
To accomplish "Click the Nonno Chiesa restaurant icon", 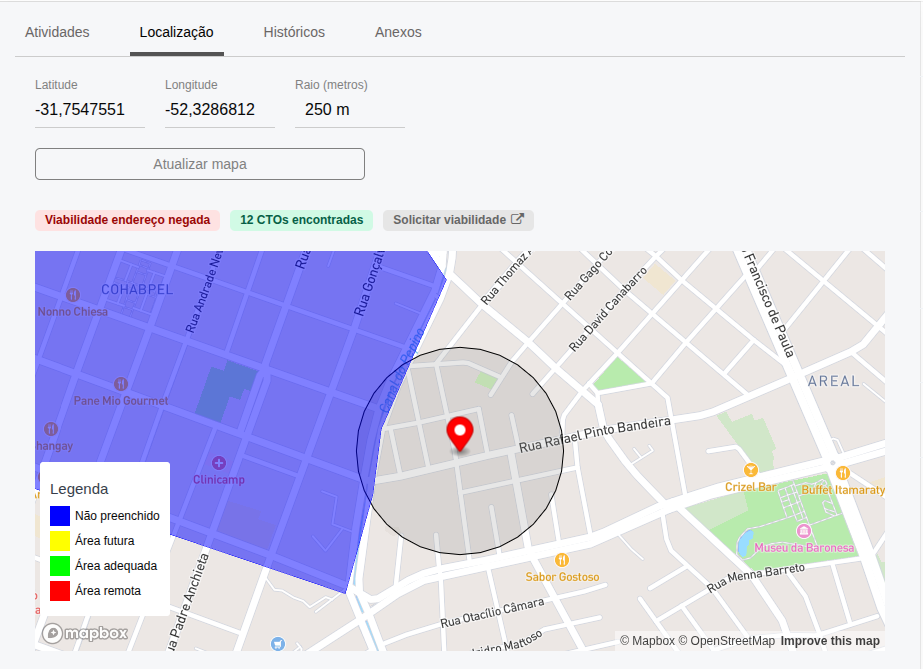I will 72,295.
